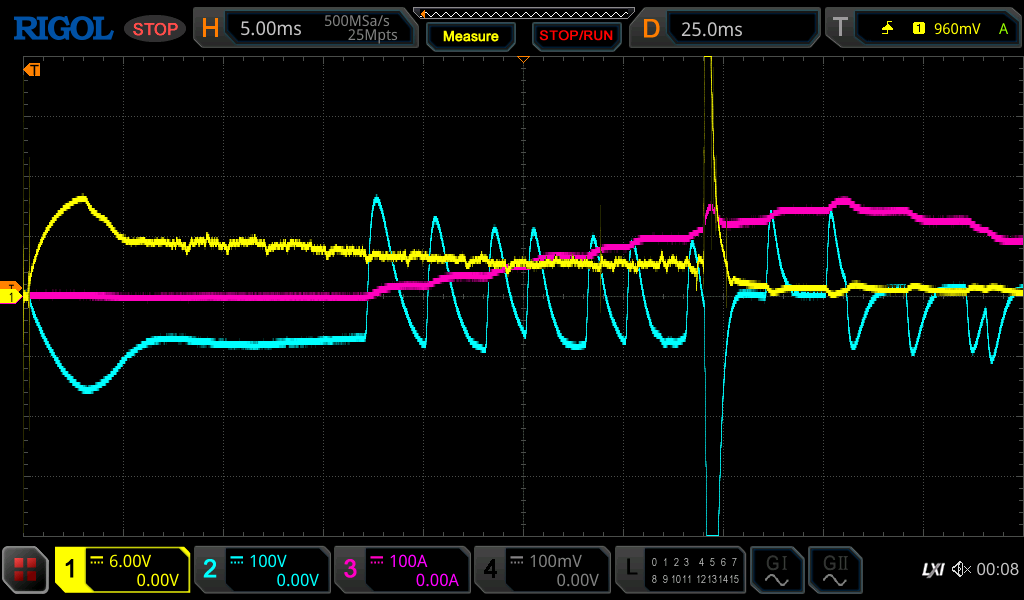This screenshot has width=1024, height=600.
Task: Open the logic analyzer L panel
Action: pyautogui.click(x=680, y=570)
